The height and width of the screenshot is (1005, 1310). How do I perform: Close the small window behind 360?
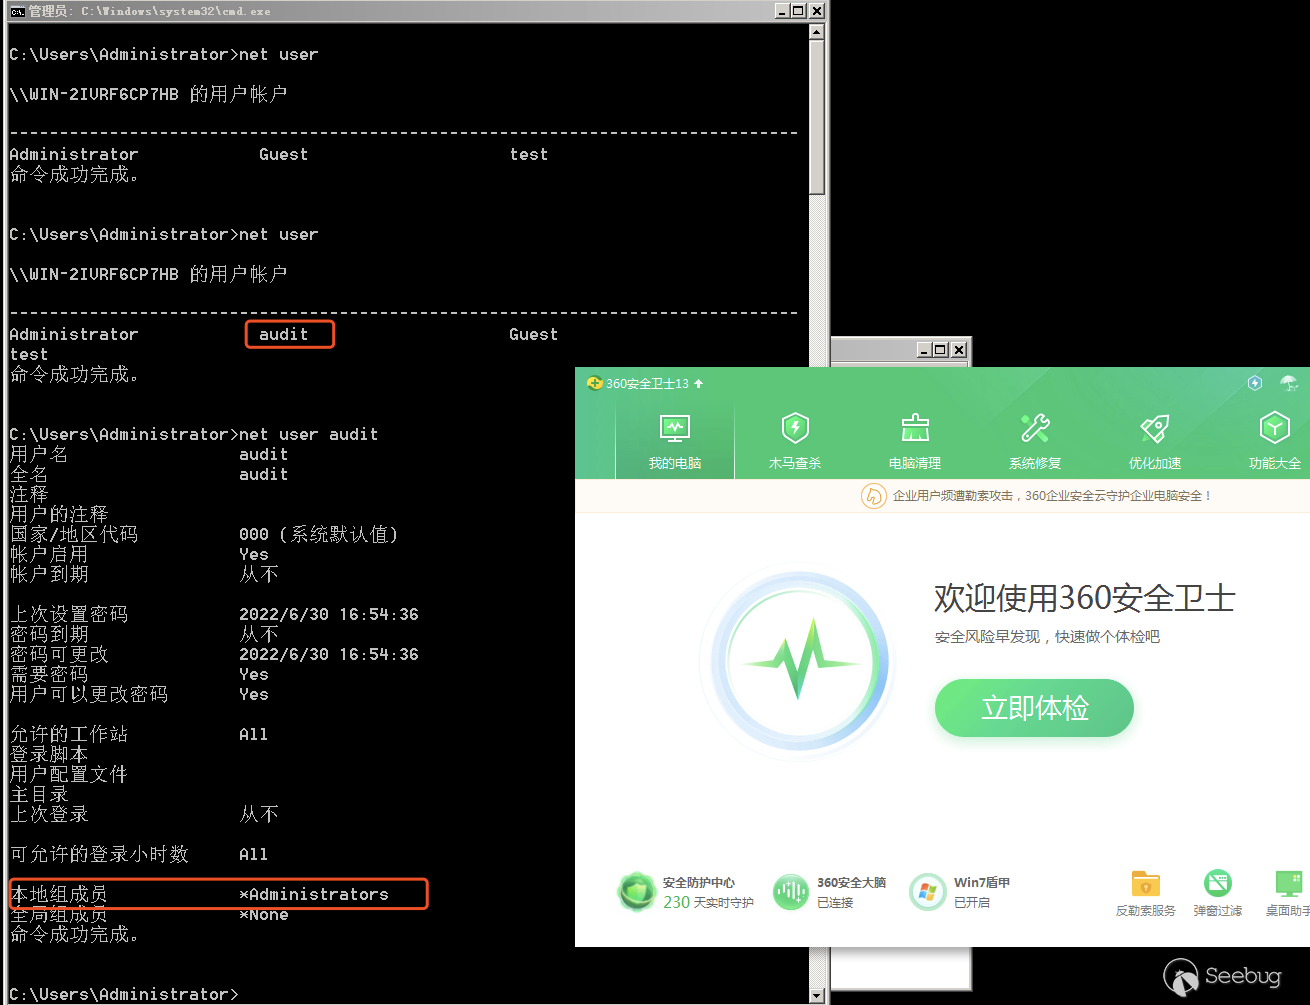pos(958,349)
